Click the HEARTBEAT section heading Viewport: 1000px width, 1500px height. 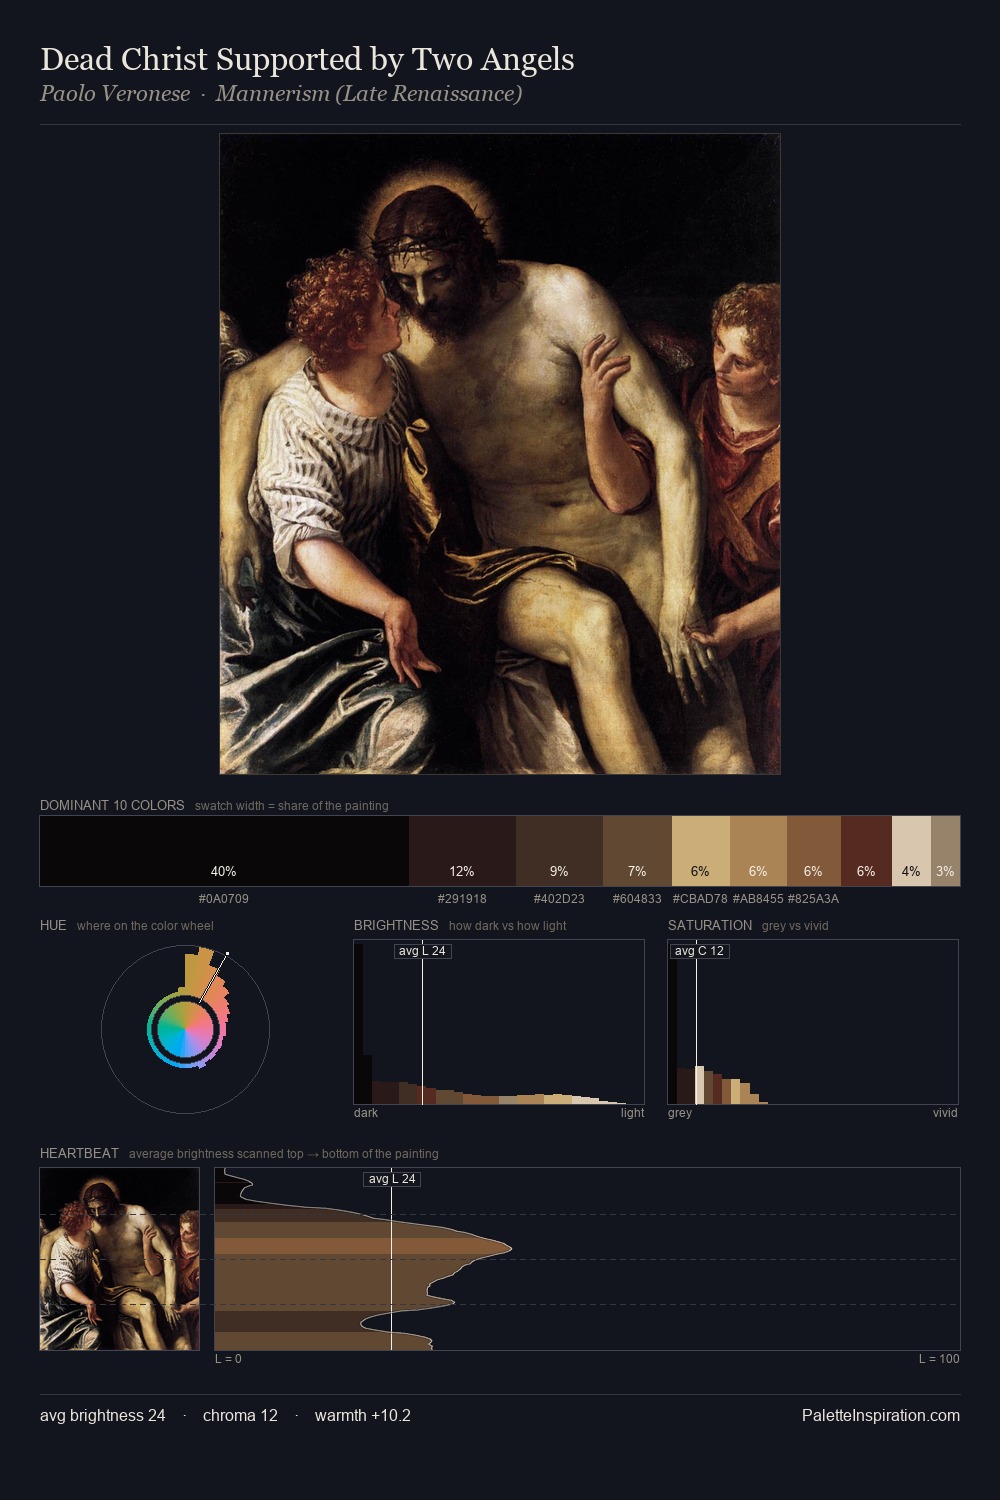pos(79,1153)
